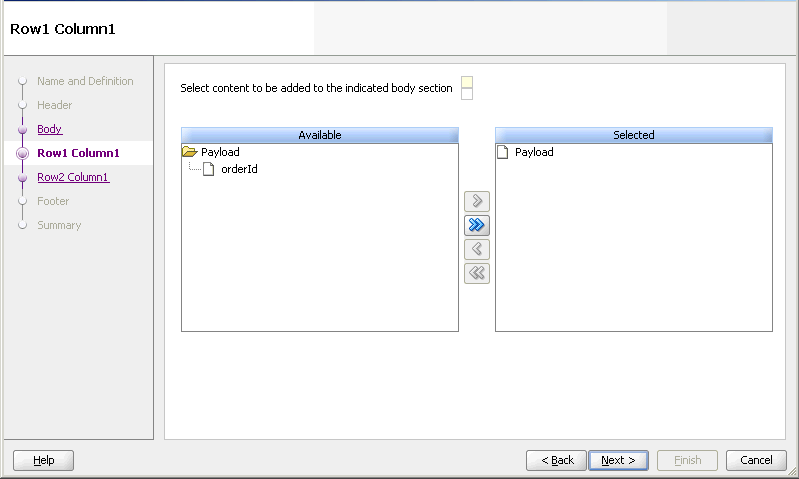Open the Help button
Screen dimensions: 799x479
coord(43,460)
